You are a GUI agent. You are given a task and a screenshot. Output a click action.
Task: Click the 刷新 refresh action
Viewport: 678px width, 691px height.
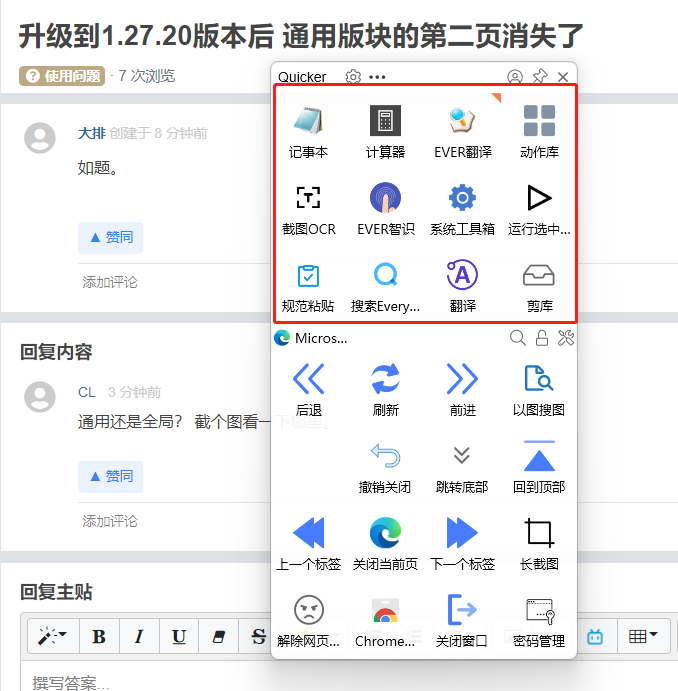pos(385,390)
